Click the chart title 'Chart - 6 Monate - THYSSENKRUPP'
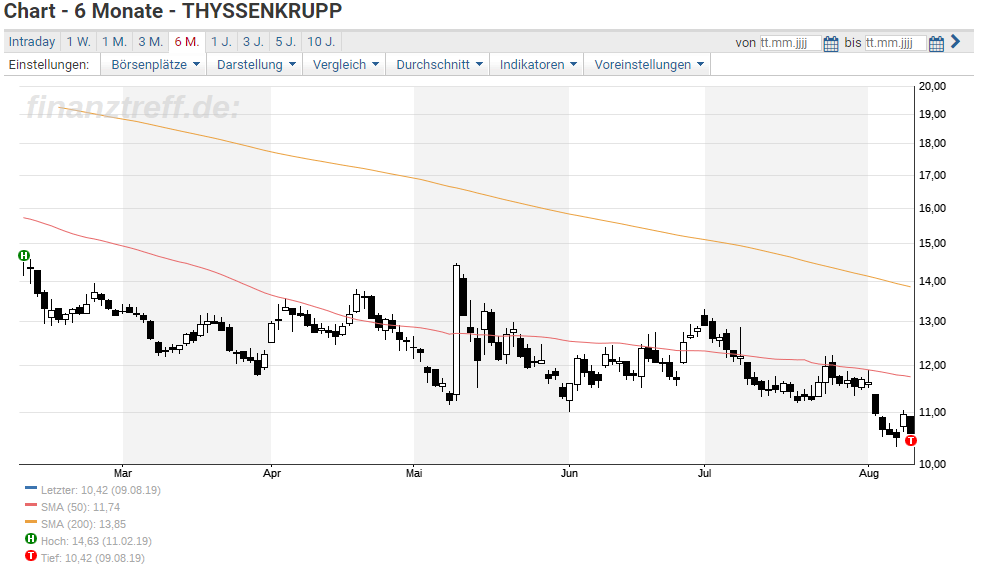The width and height of the screenshot is (984, 576). coord(173,11)
